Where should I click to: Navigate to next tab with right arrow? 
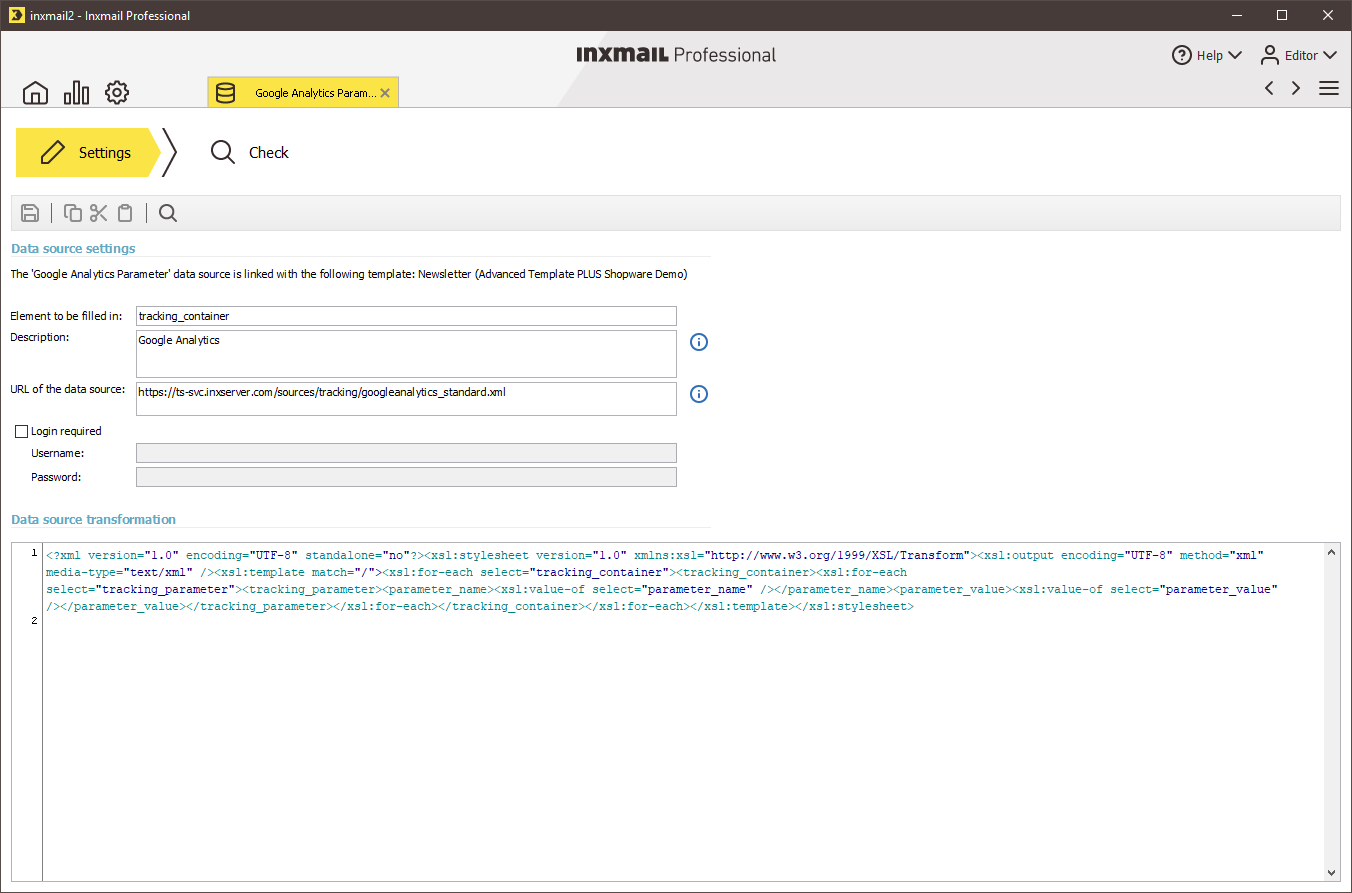pyautogui.click(x=1296, y=88)
